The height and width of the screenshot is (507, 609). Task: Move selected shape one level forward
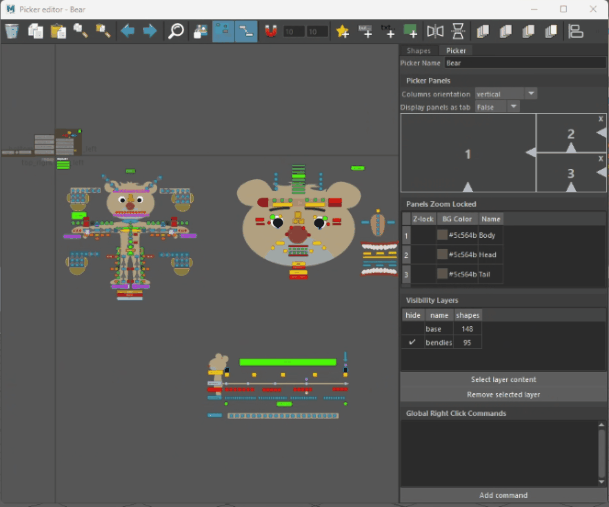click(528, 31)
